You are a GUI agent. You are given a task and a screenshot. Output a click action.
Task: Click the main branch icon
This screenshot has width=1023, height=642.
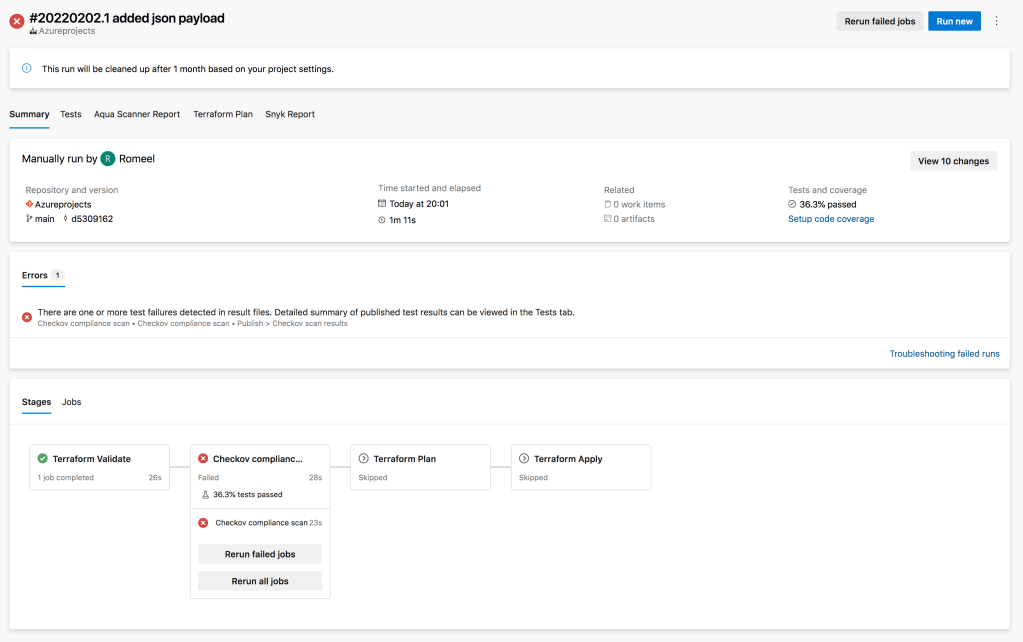[x=29, y=219]
